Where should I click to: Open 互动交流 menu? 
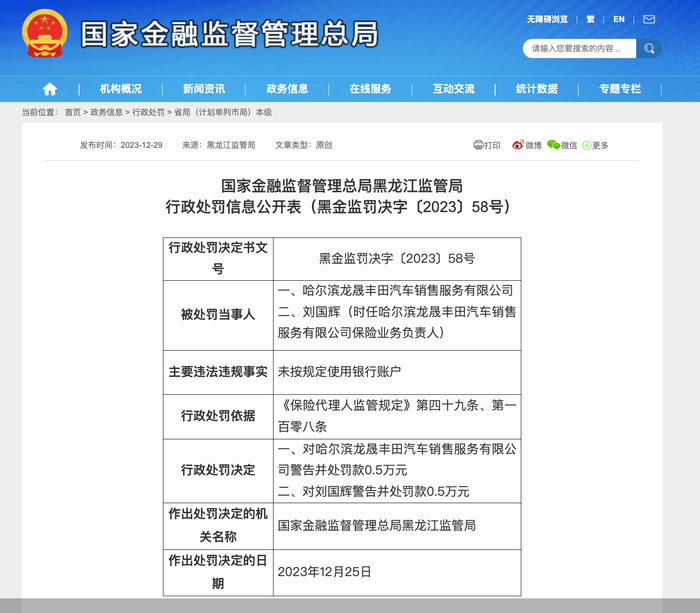[x=454, y=89]
